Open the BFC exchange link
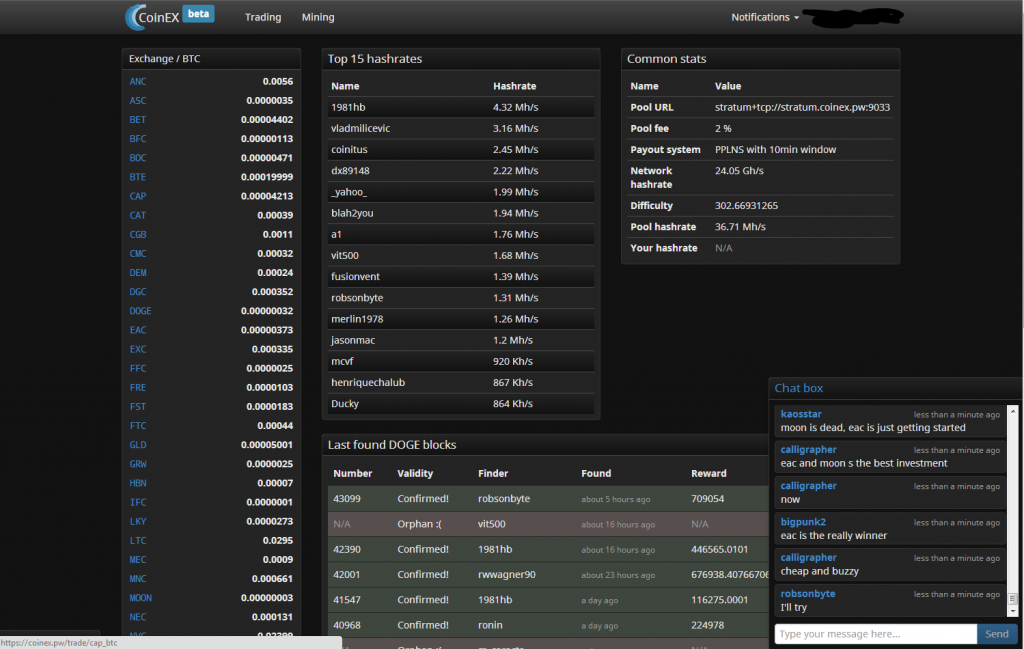1024x649 pixels. (138, 138)
